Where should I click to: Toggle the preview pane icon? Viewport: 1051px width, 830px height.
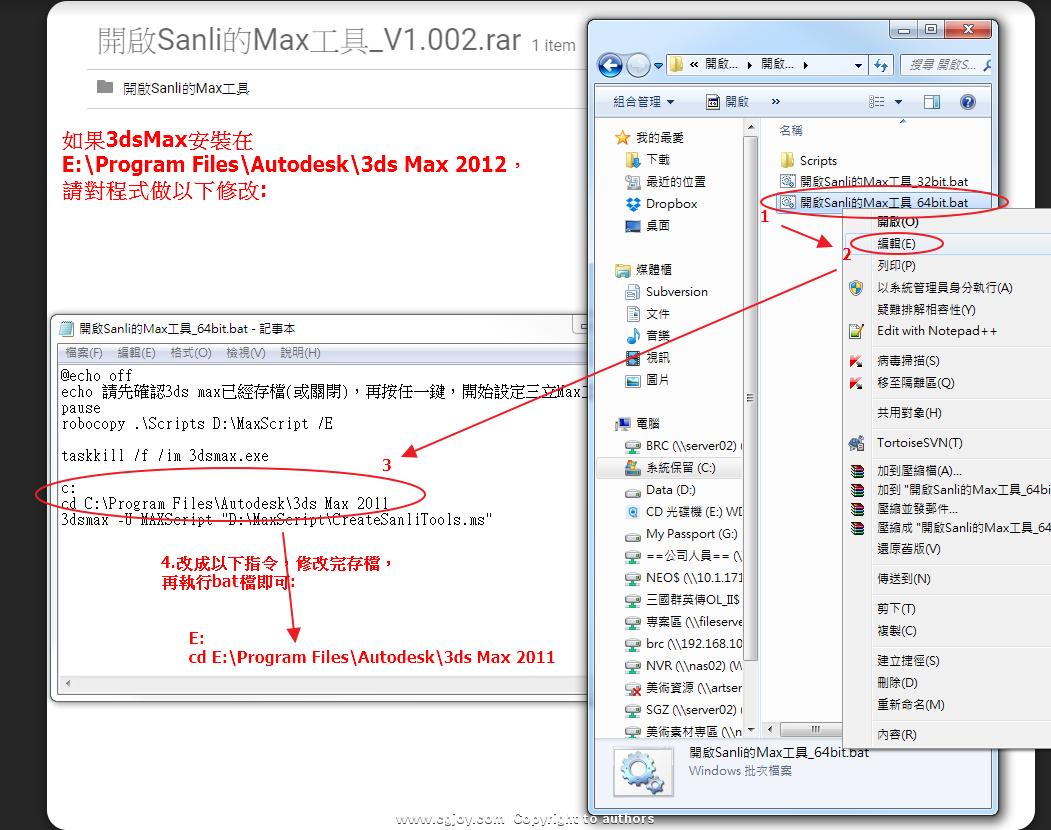pos(932,102)
